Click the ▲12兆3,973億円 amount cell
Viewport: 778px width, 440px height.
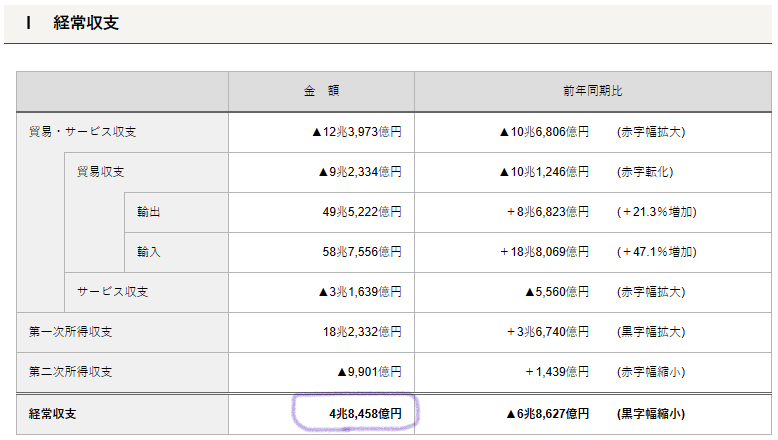pyautogui.click(x=356, y=132)
